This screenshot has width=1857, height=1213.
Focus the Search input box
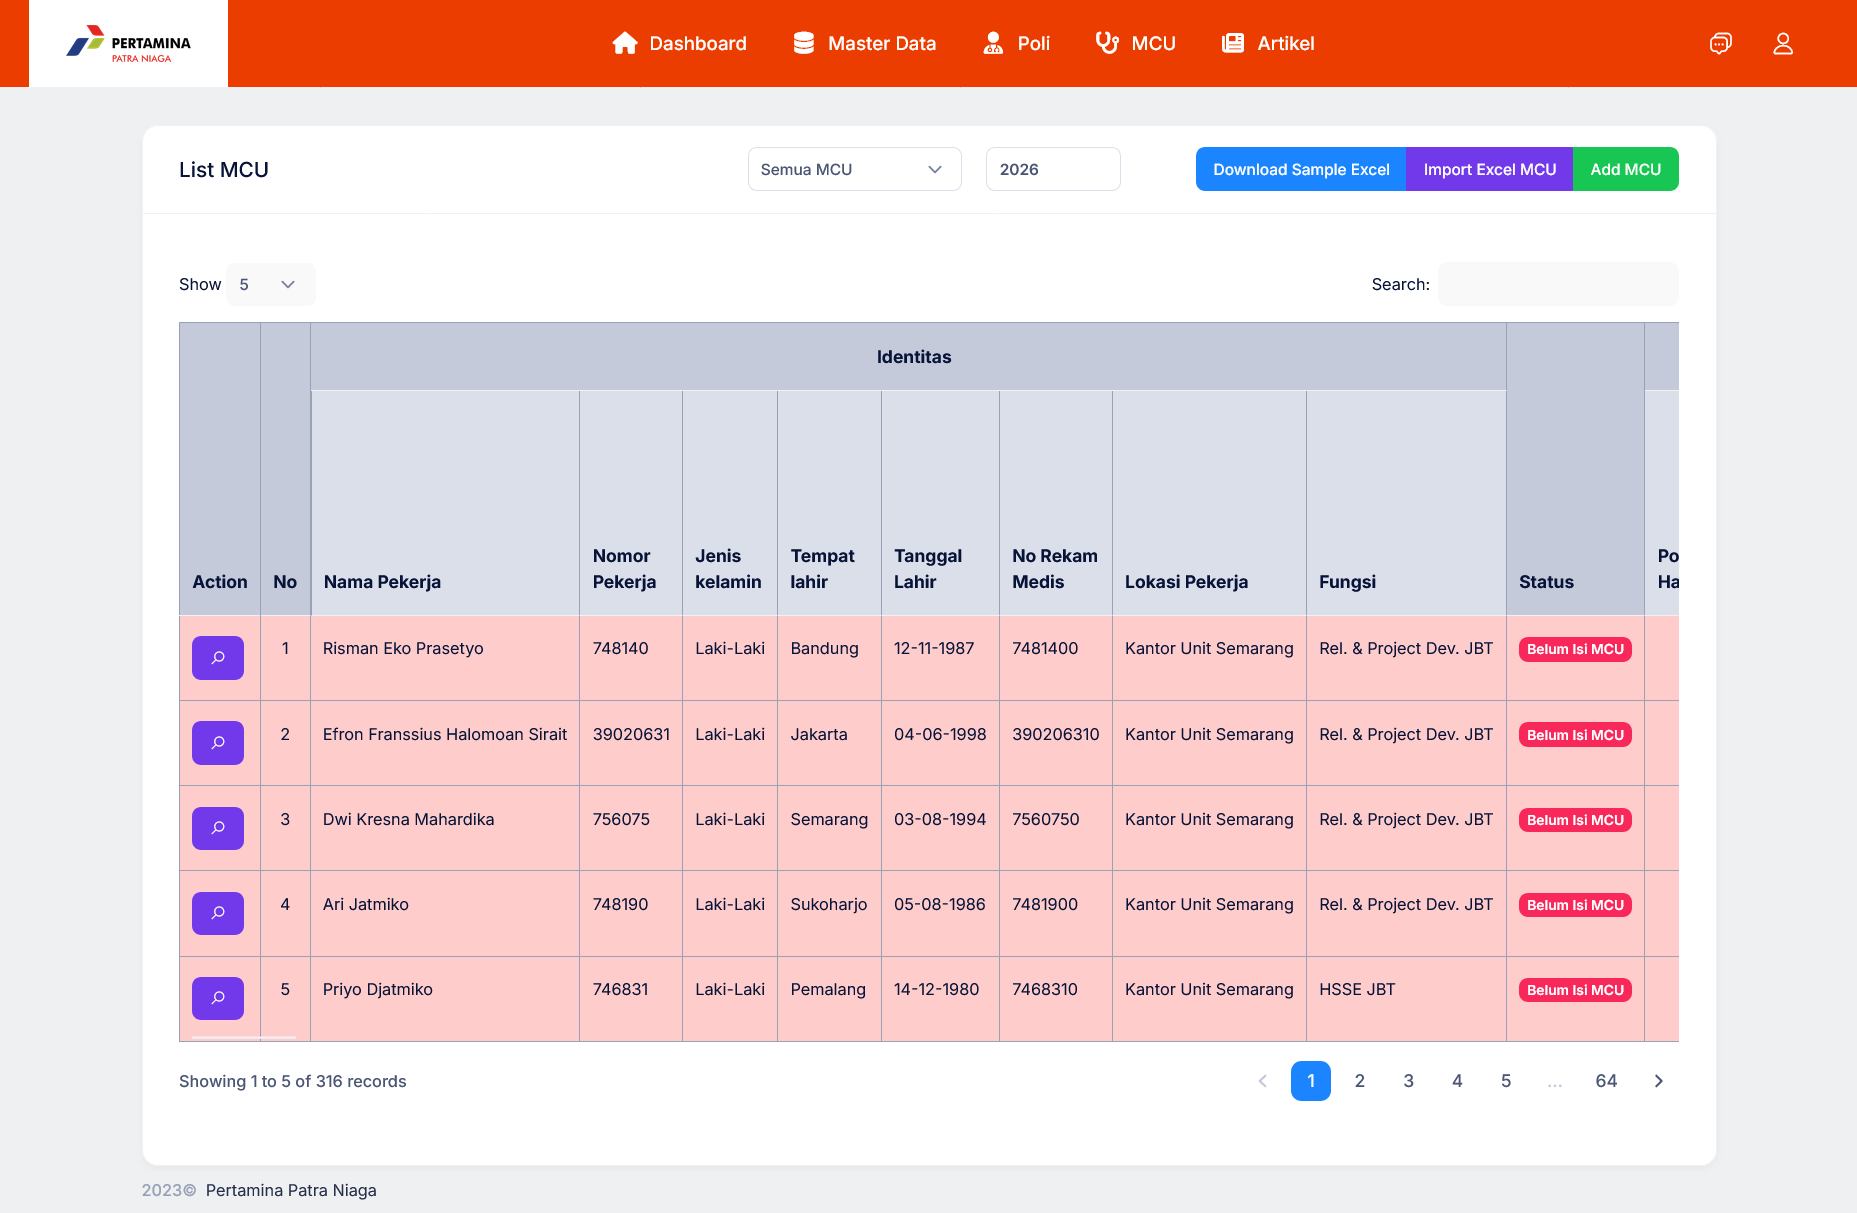1557,284
